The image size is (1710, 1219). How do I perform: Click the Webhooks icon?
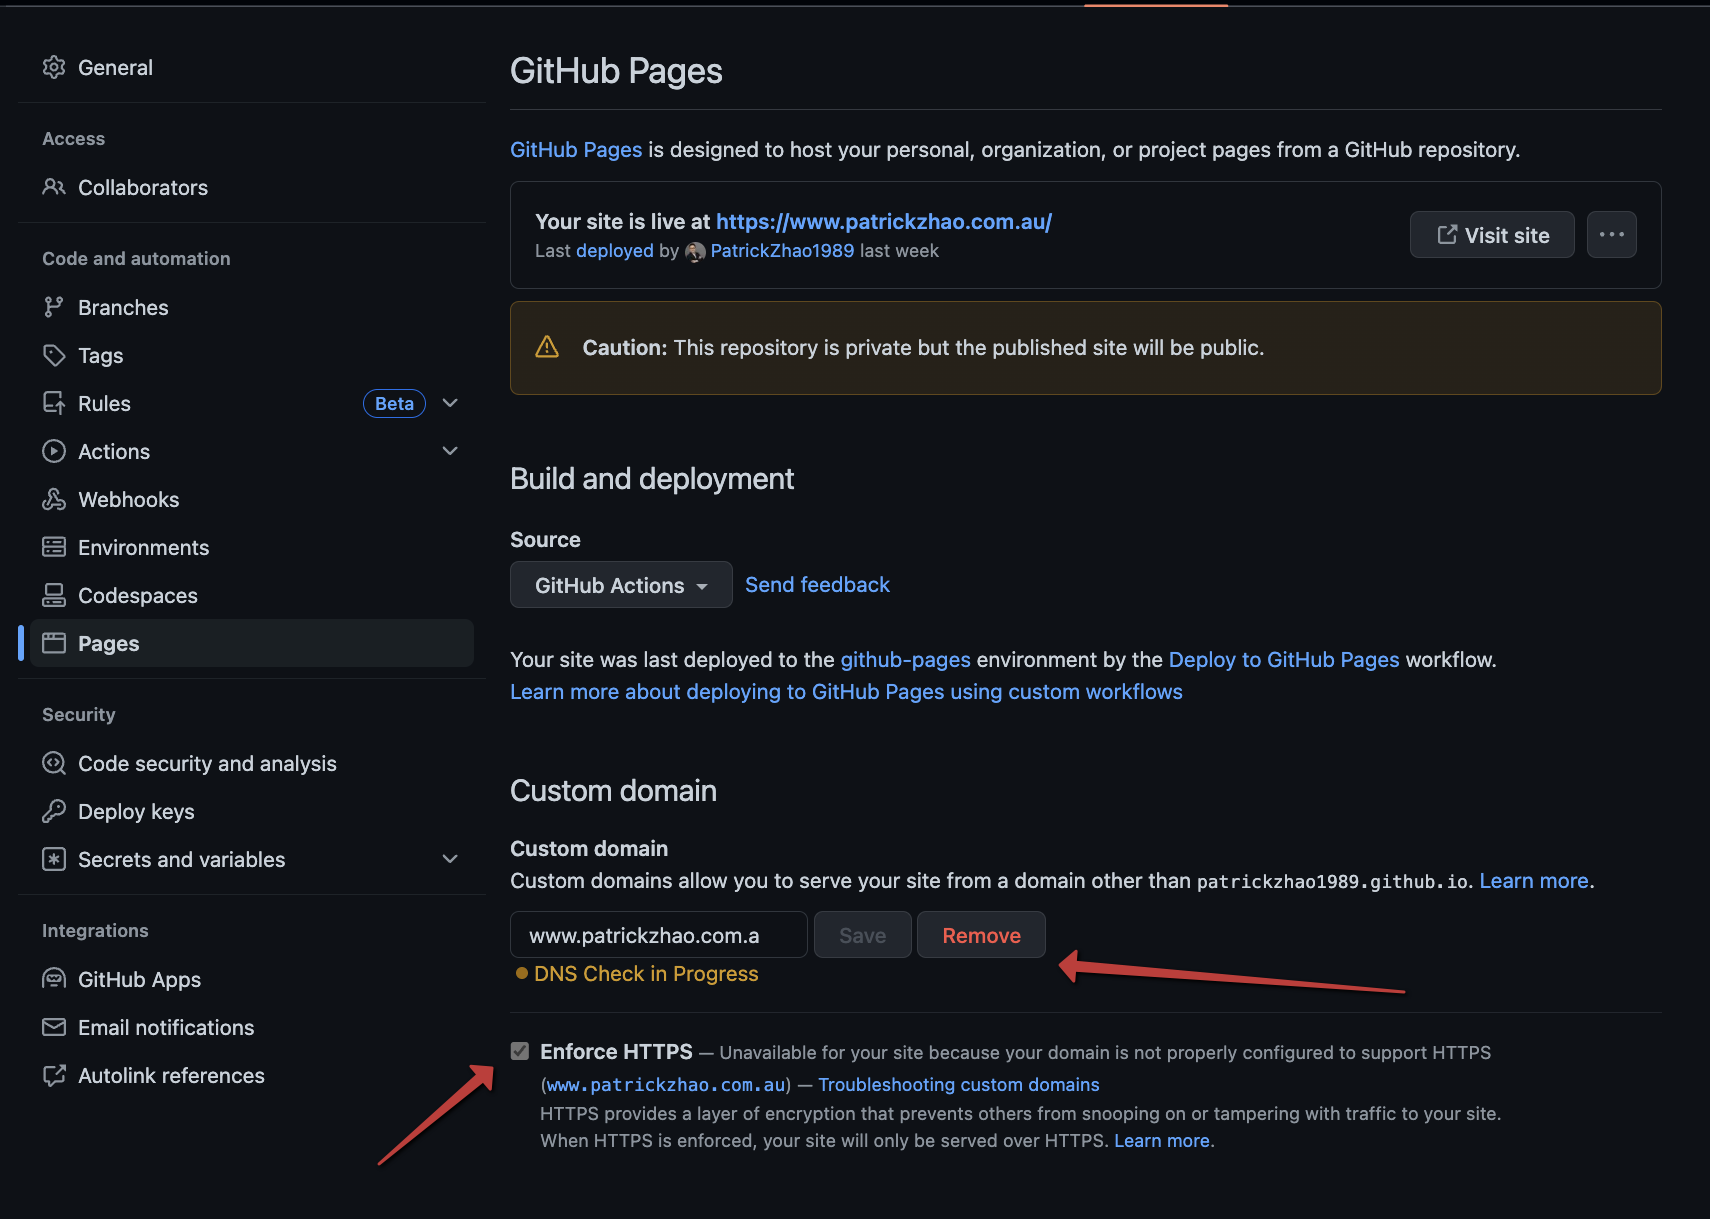(x=54, y=499)
